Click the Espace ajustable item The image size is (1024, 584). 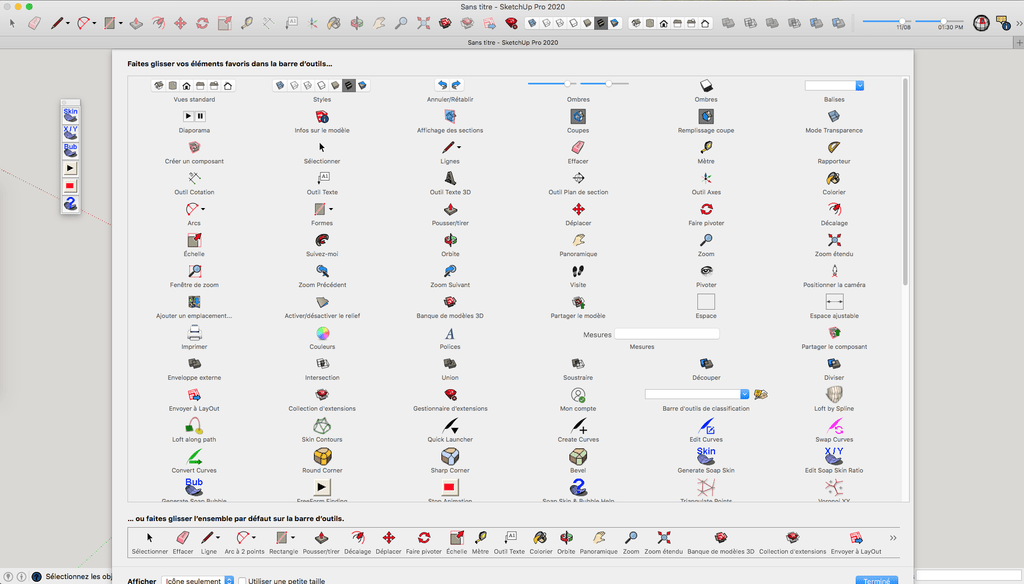(x=834, y=301)
